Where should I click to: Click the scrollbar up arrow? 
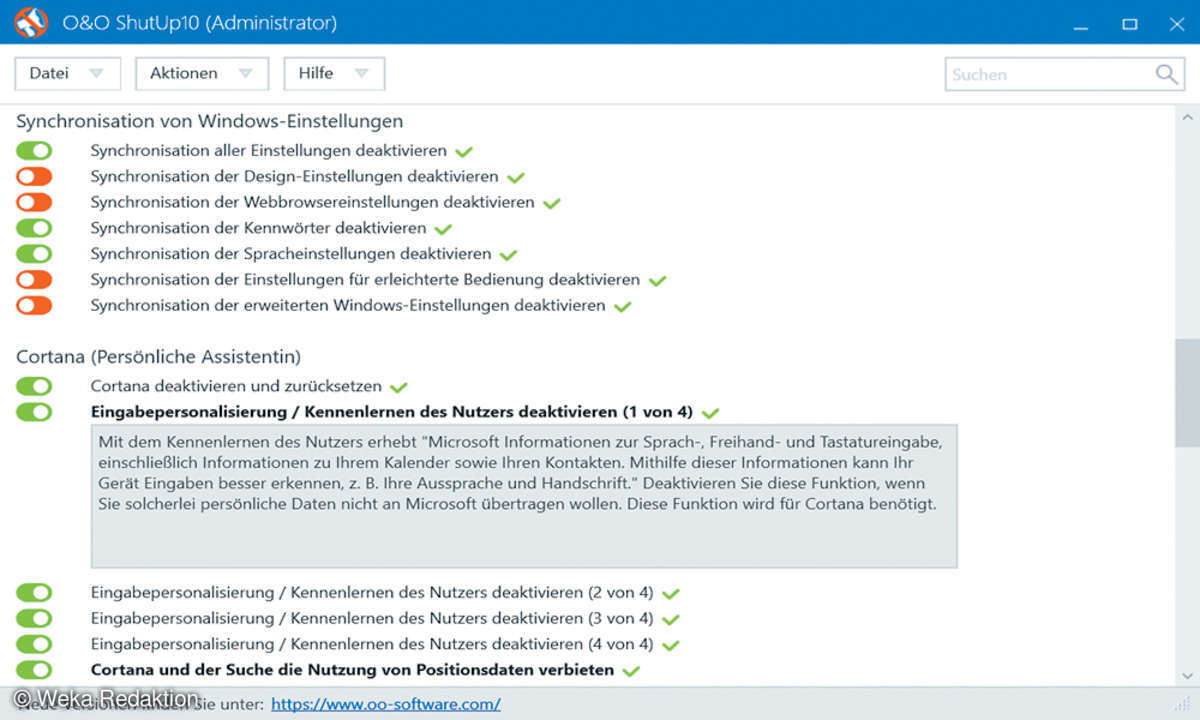(1187, 115)
